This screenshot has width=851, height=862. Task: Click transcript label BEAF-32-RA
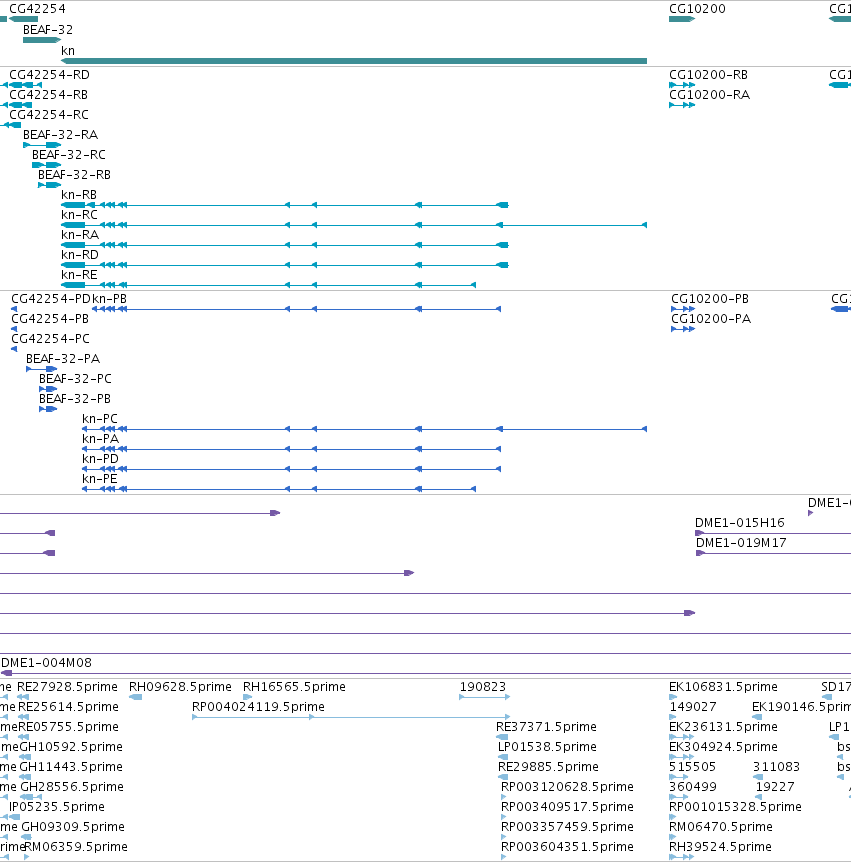(x=60, y=135)
